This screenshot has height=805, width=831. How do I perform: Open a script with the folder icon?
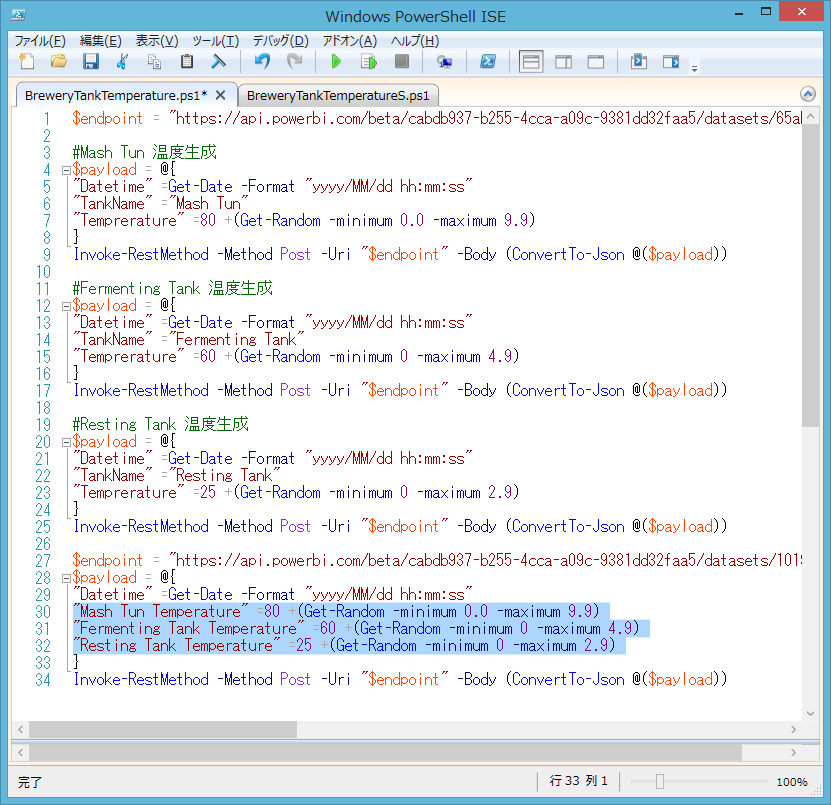59,61
